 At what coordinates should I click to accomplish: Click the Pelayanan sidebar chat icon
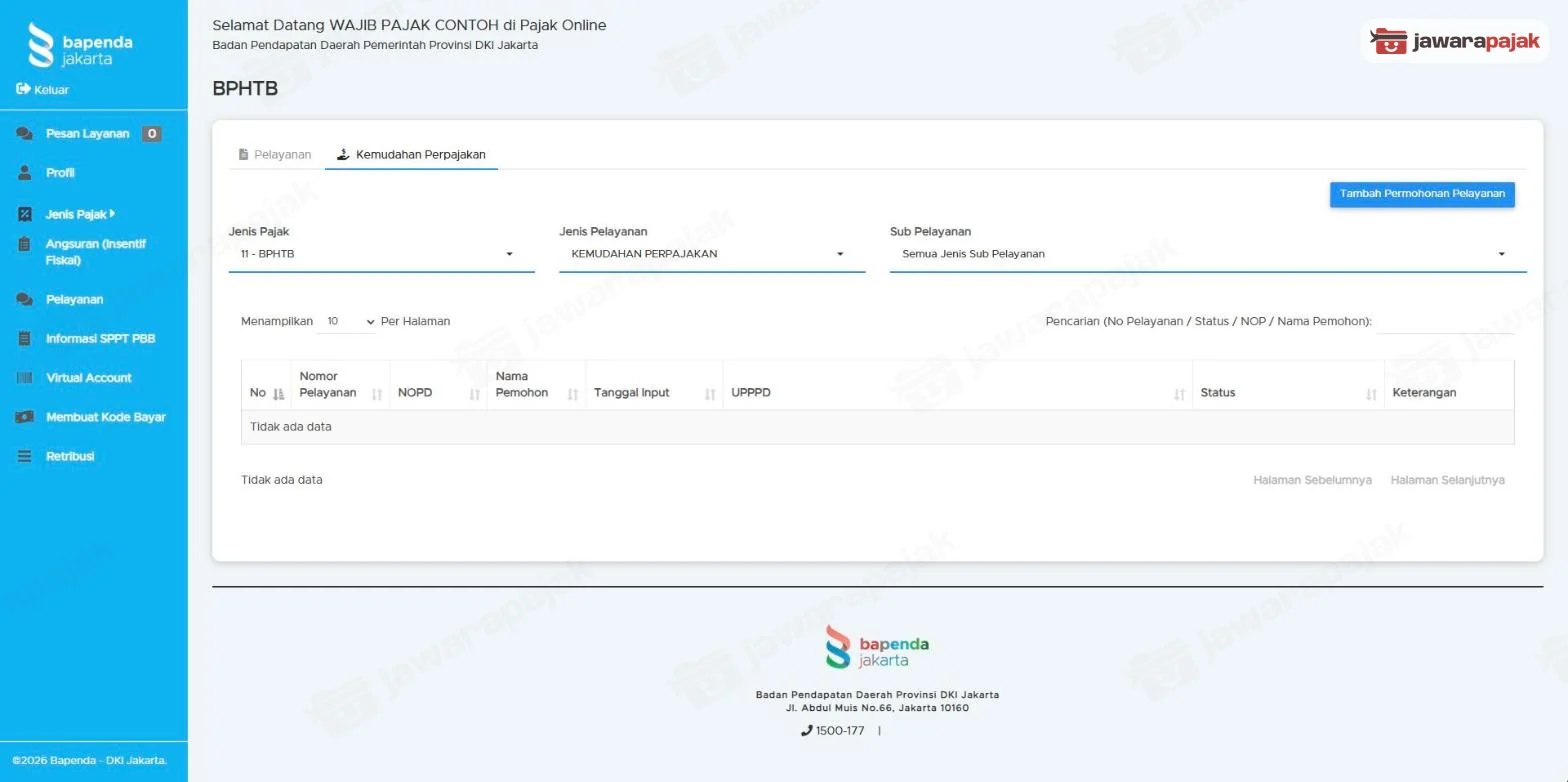[25, 299]
